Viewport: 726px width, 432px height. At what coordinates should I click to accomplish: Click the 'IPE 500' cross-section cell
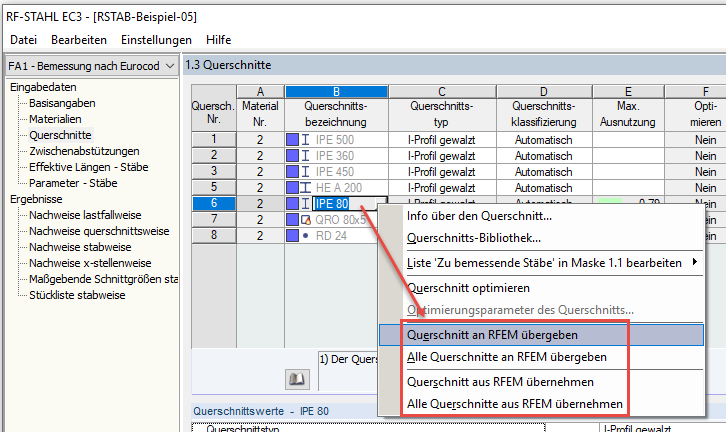(x=335, y=140)
